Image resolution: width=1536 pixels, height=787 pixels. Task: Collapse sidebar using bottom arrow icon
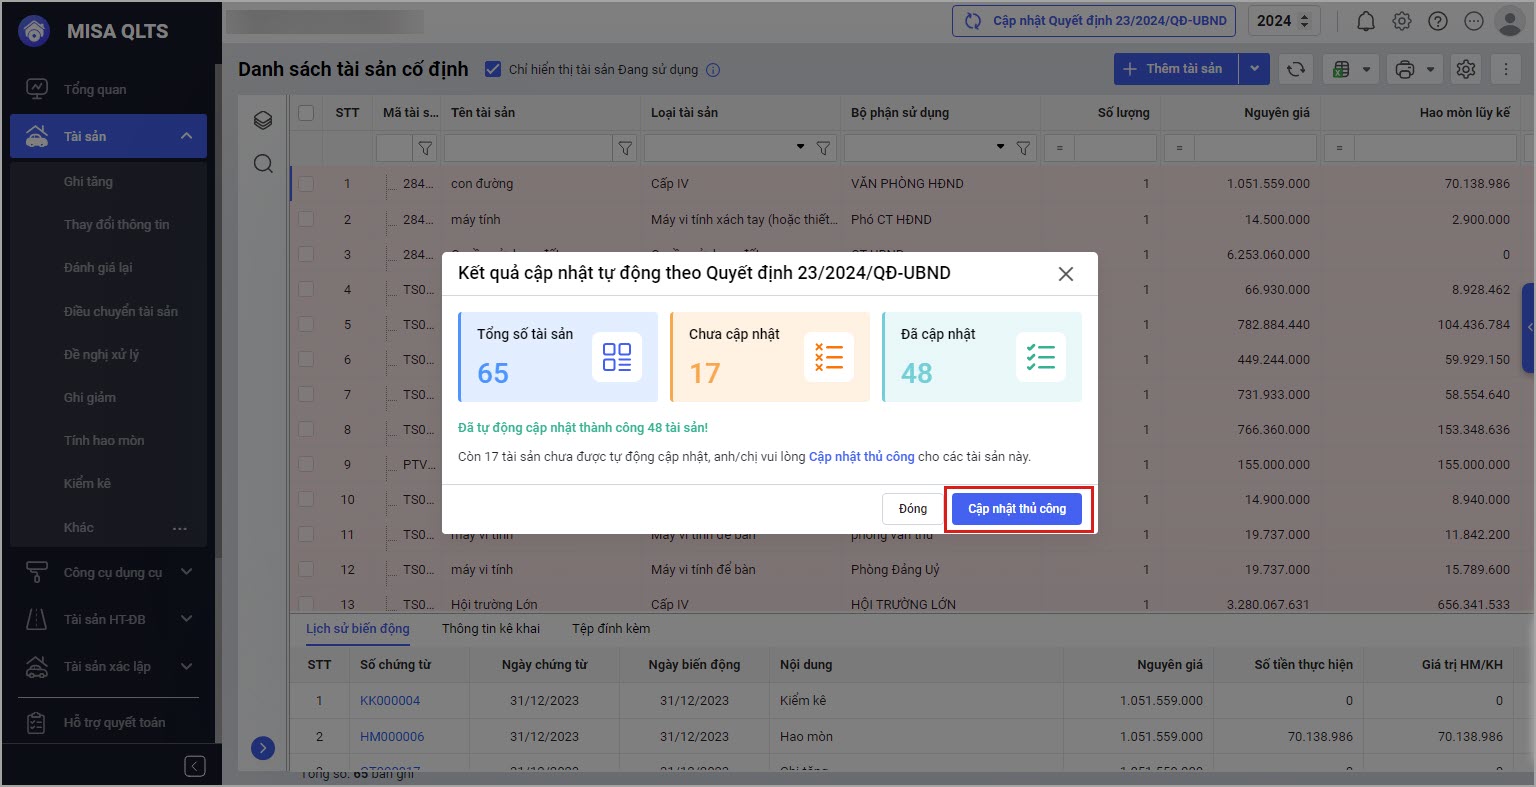(195, 766)
